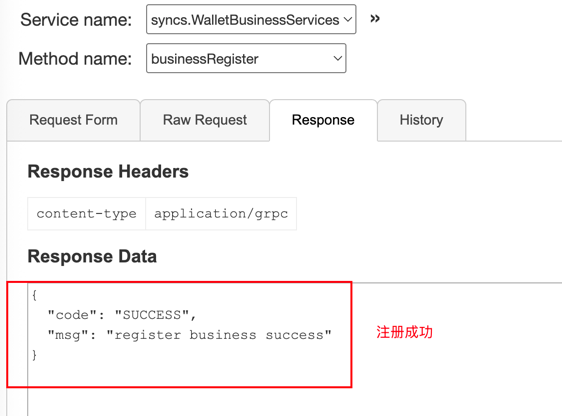
Task: Click the "code": "SUCCESS" line
Action: (x=122, y=315)
